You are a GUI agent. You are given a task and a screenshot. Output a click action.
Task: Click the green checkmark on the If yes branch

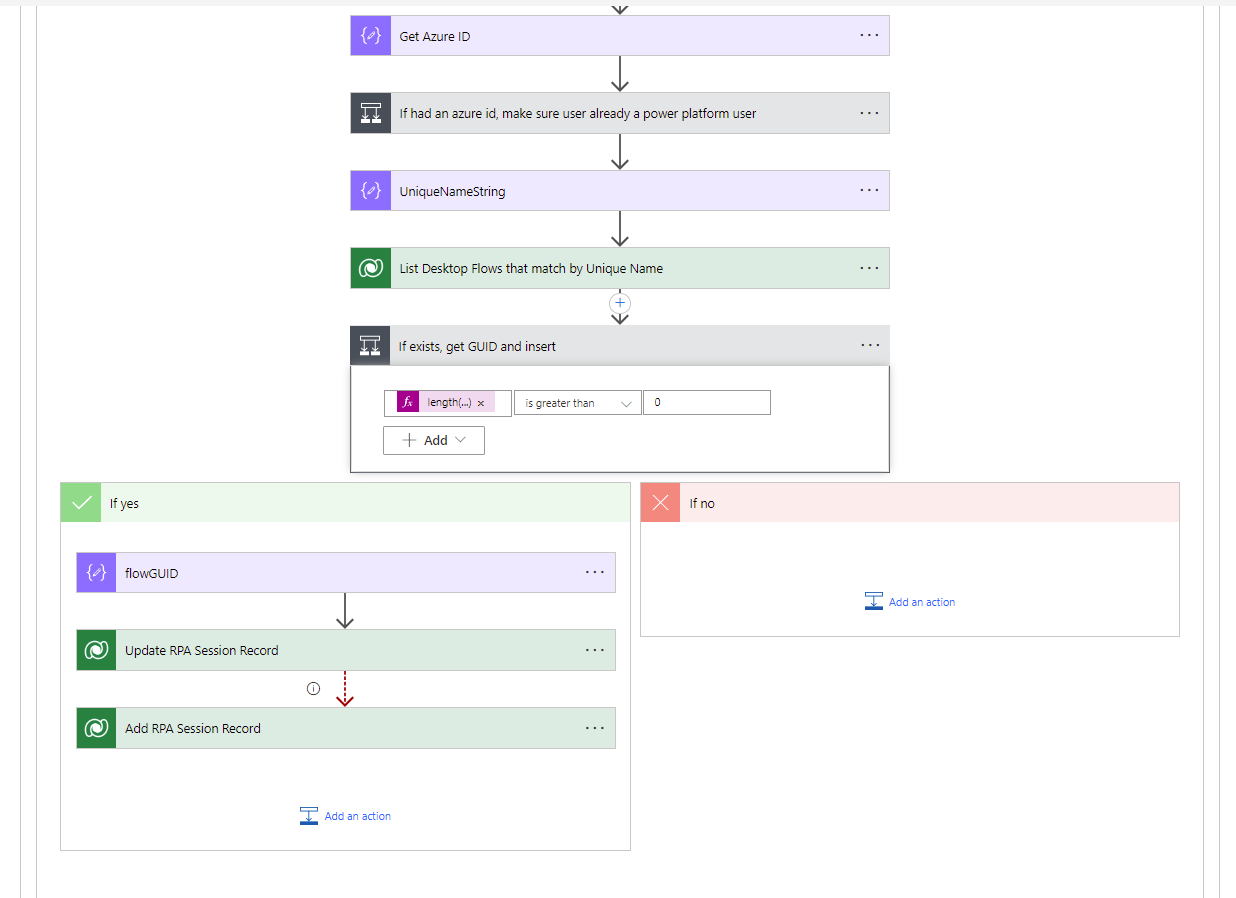pos(81,502)
